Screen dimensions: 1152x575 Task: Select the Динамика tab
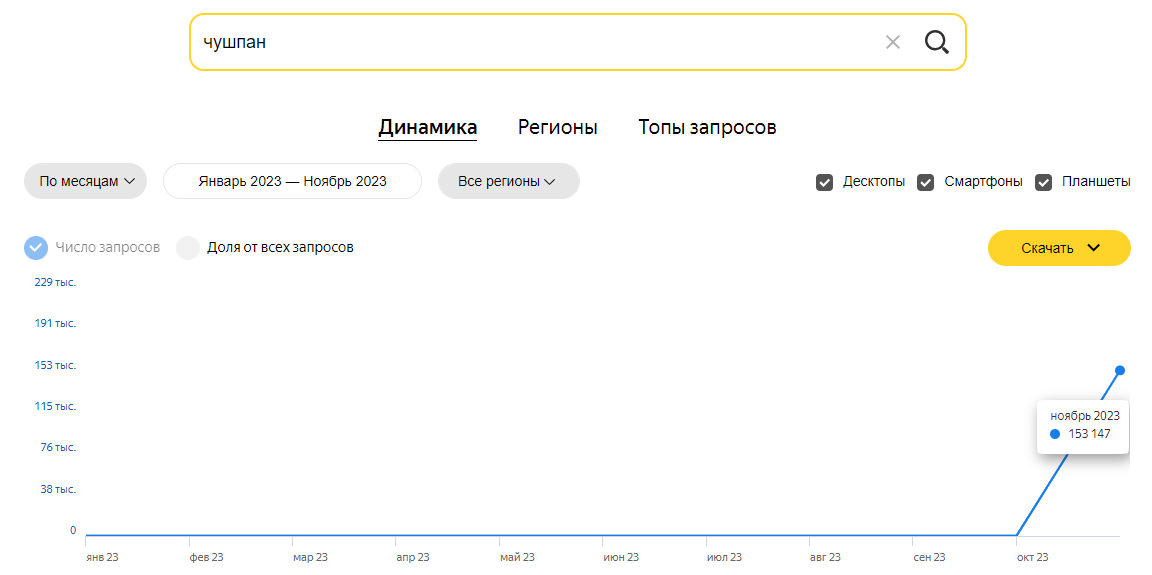click(x=428, y=128)
